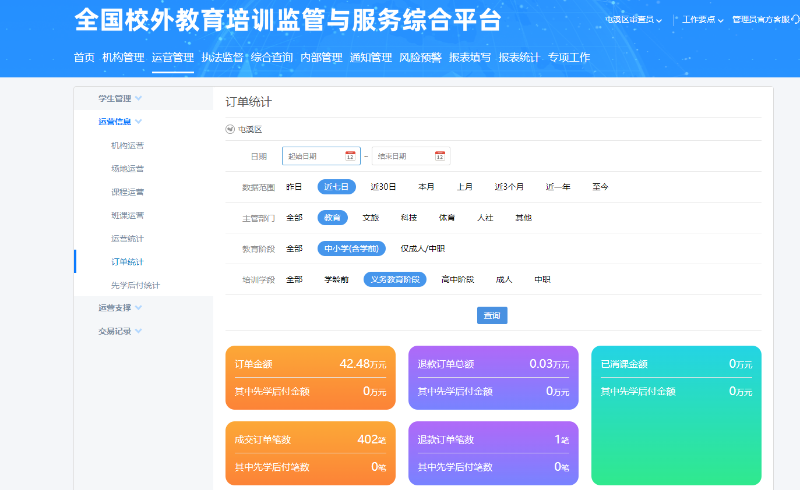800x490 pixels.
Task: Open the start date calendar icon
Action: 350,156
